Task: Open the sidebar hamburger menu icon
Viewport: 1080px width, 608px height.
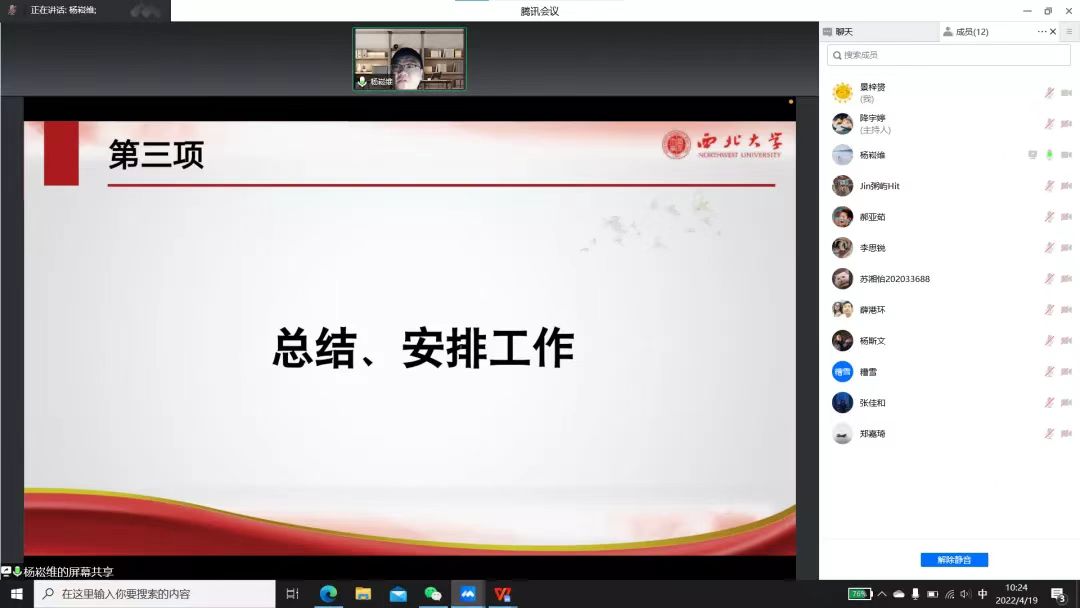Action: pos(1069,32)
